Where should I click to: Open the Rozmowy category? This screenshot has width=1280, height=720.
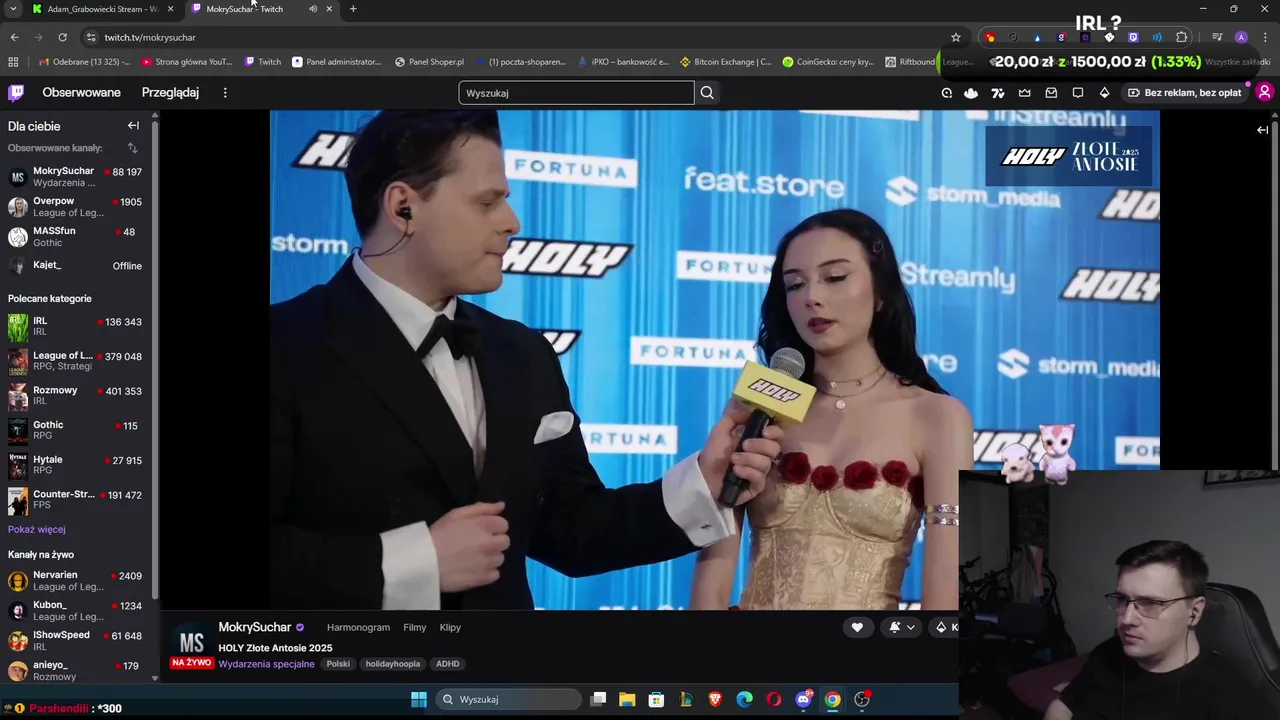[x=76, y=396]
